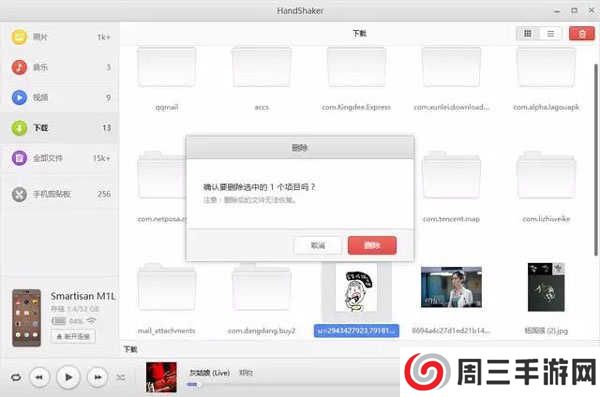Click the red trash delete toolbar button

(x=582, y=34)
